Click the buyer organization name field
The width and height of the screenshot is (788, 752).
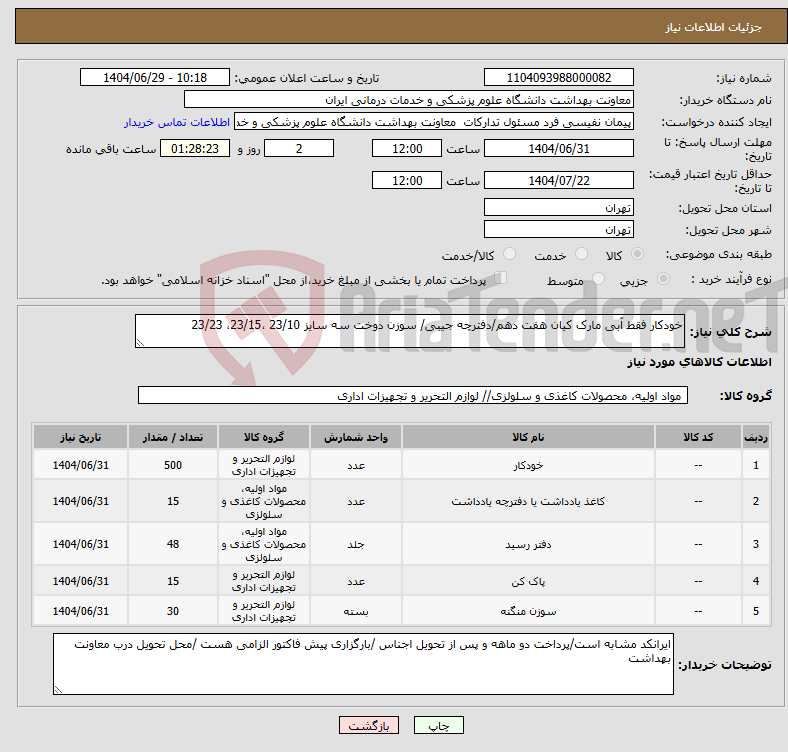[409, 100]
